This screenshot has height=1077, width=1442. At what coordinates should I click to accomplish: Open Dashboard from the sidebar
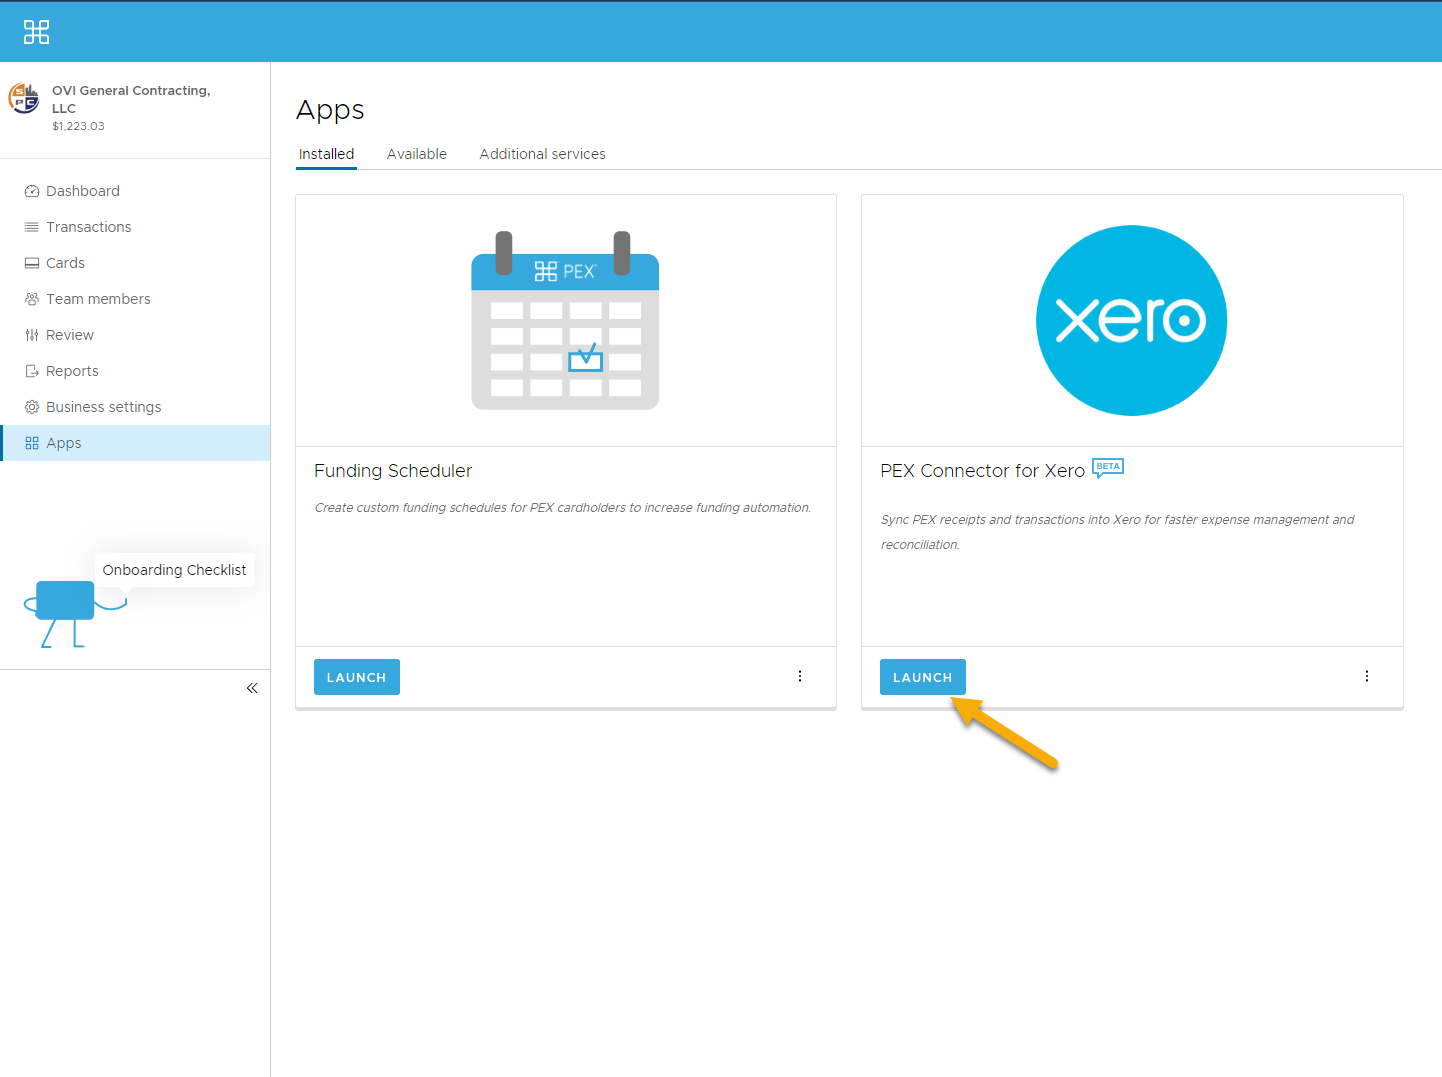coord(82,191)
